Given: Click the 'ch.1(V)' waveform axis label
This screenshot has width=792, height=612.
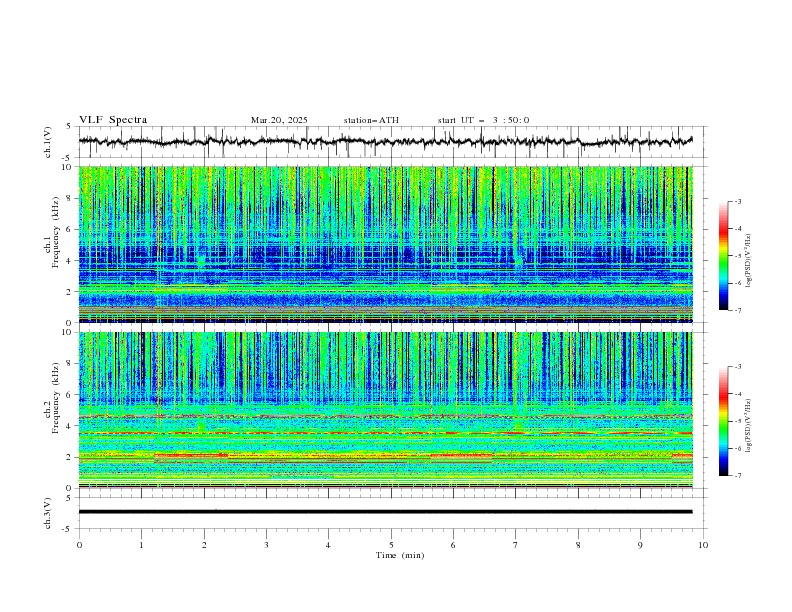Looking at the screenshot, I should pyautogui.click(x=48, y=142).
